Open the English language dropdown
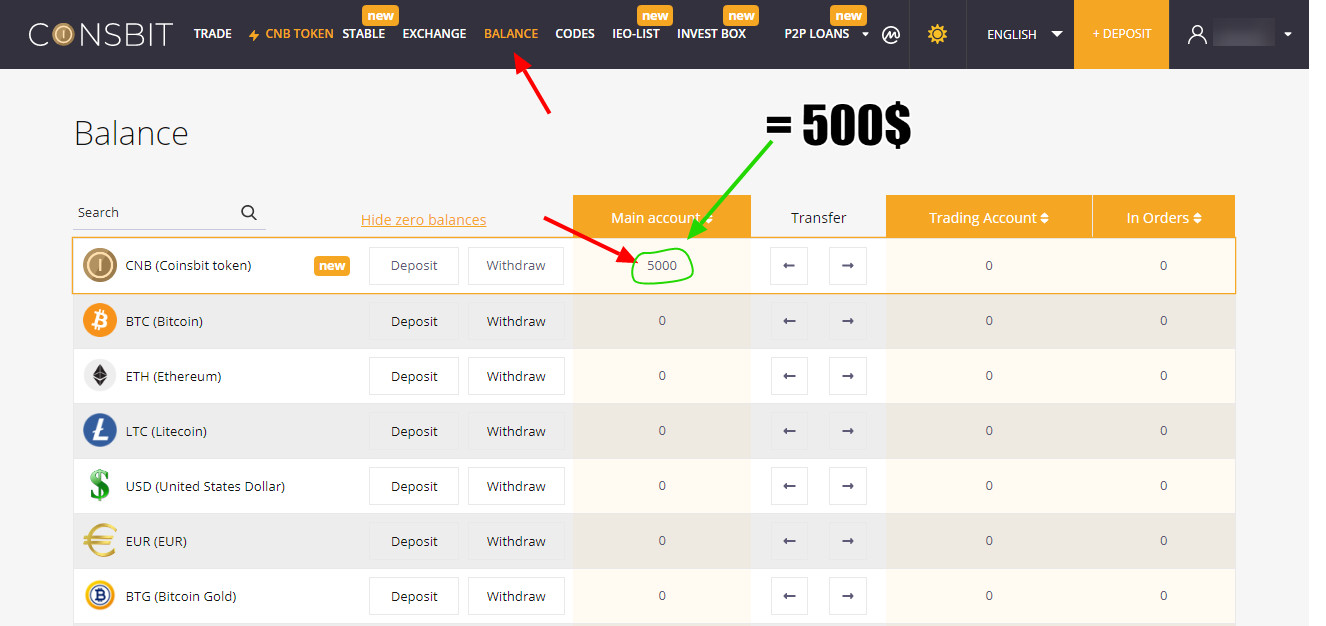This screenshot has height=626, width=1326. click(1024, 34)
